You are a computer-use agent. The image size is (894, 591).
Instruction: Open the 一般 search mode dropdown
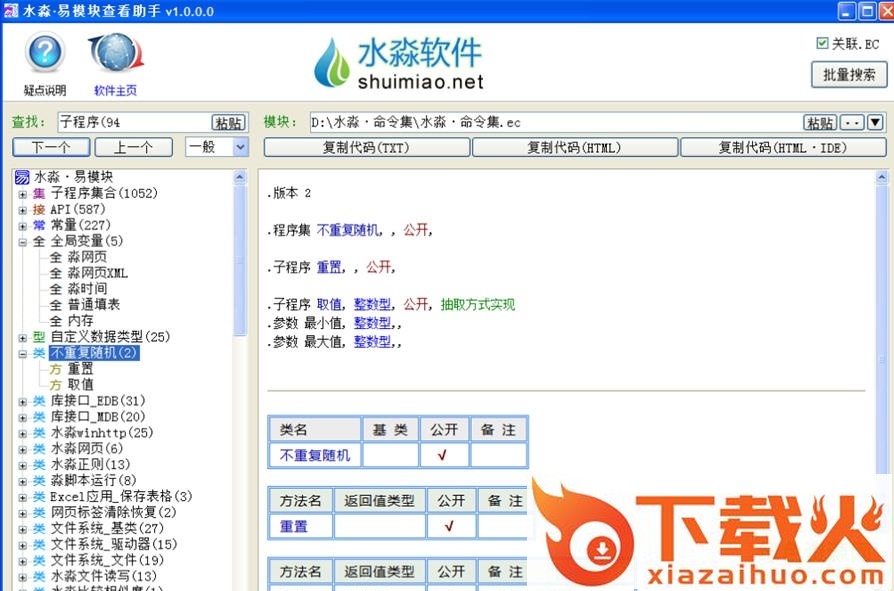click(241, 148)
